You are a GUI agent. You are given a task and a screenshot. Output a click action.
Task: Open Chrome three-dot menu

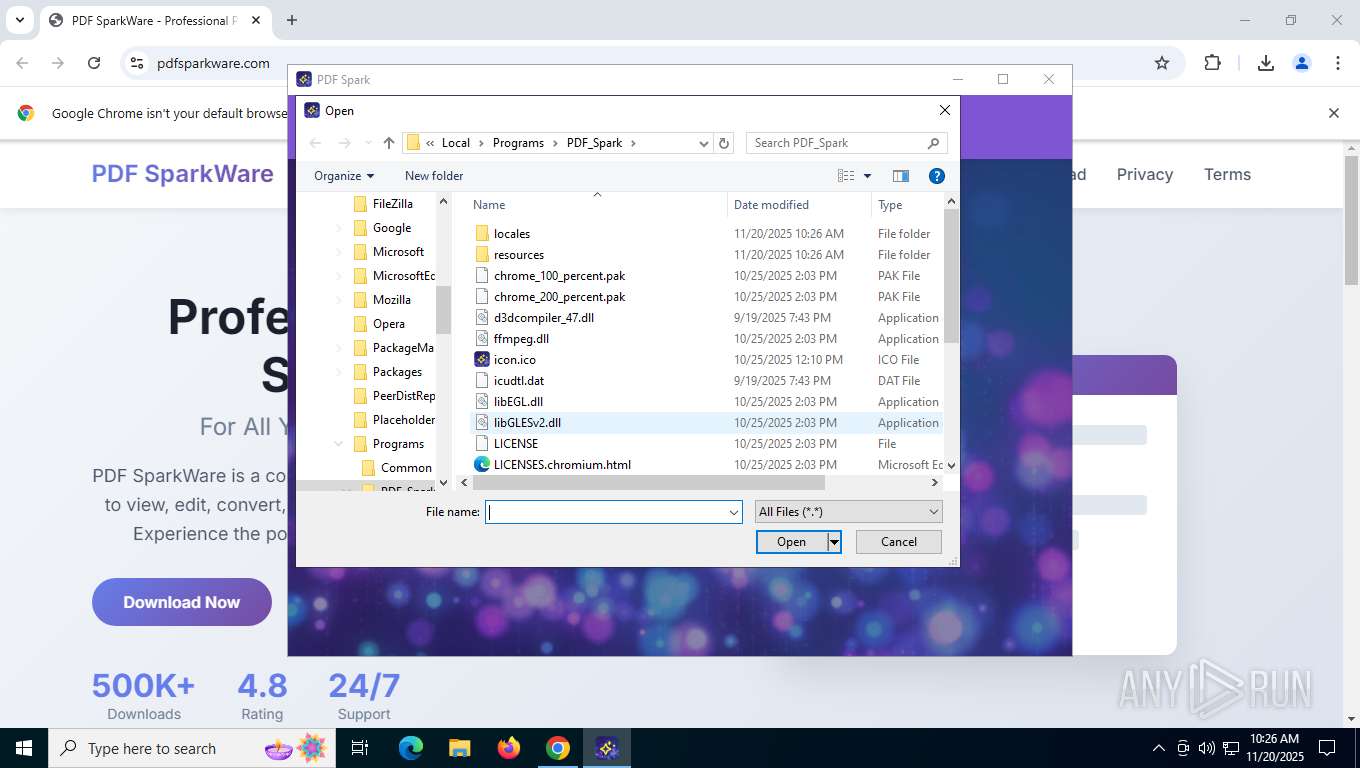1337,63
